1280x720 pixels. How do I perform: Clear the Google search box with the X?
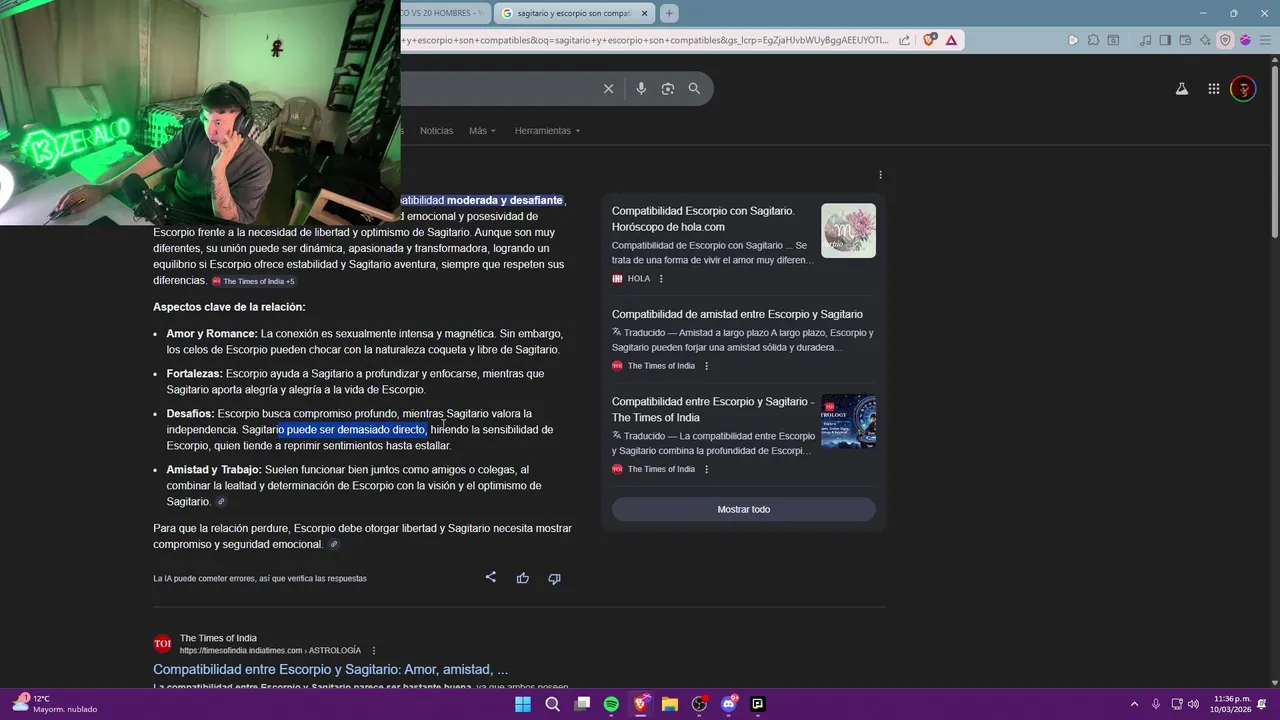pos(608,89)
